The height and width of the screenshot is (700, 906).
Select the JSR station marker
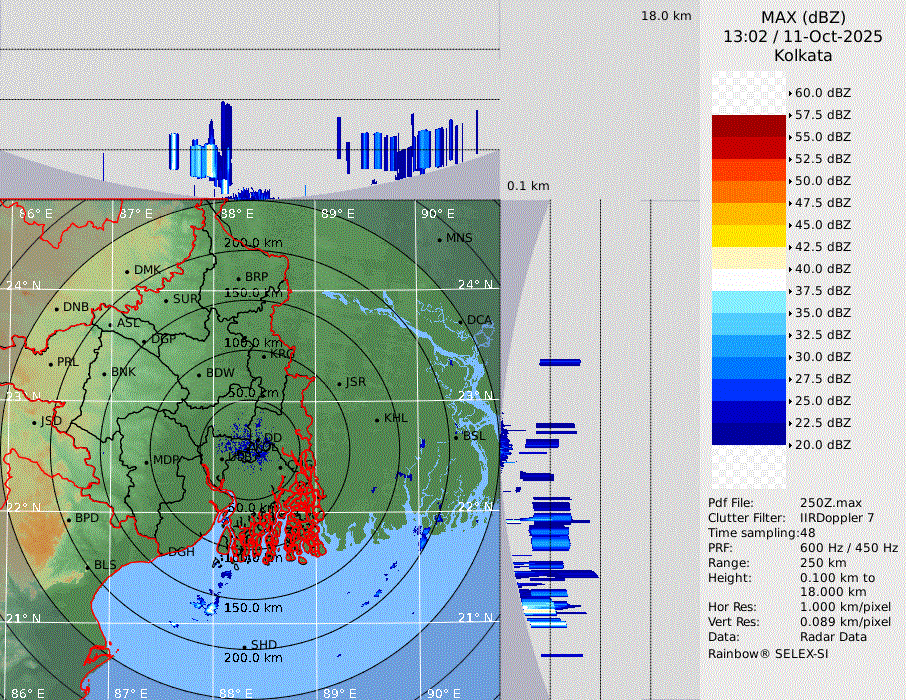pyautogui.click(x=338, y=383)
